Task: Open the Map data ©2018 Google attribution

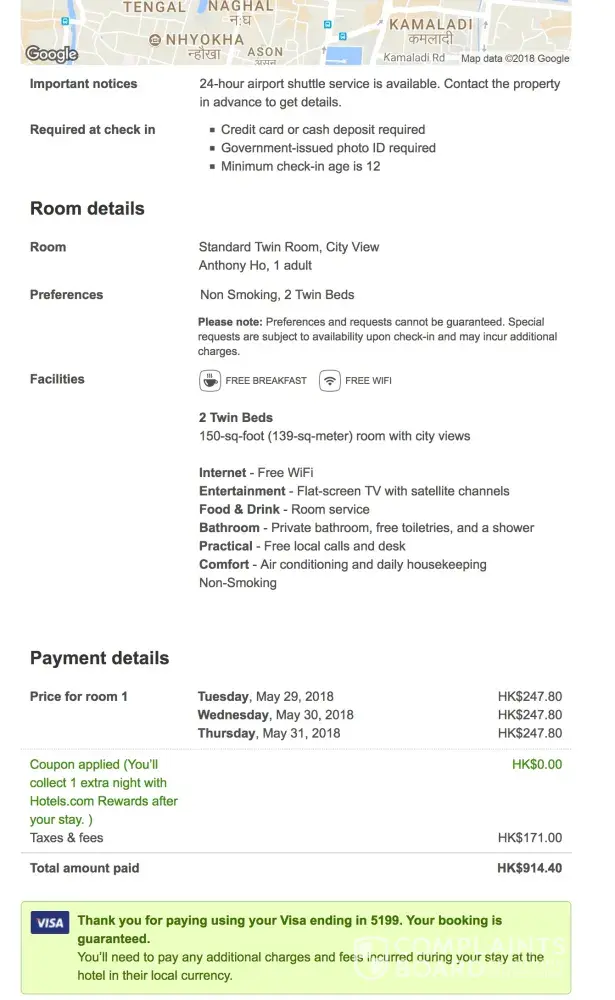Action: 515,58
